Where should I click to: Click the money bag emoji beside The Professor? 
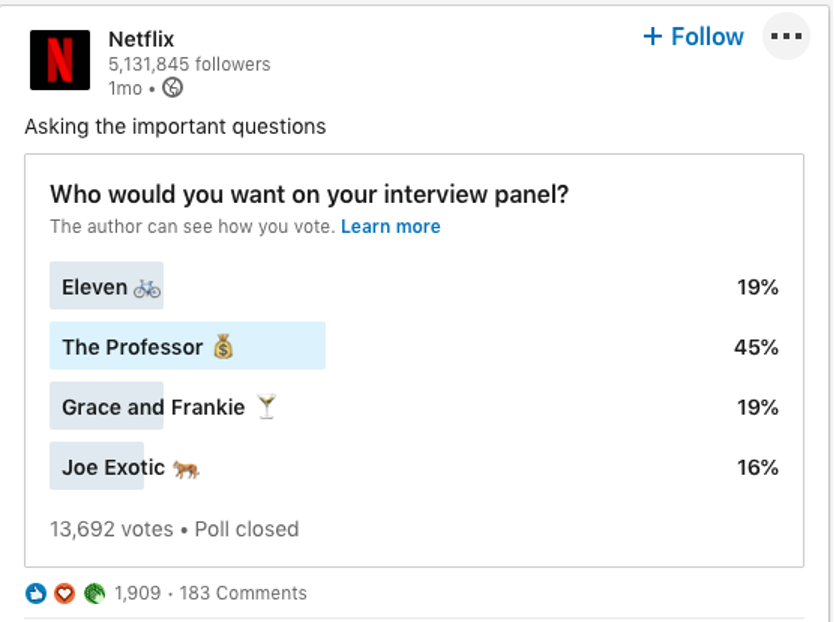pos(223,346)
